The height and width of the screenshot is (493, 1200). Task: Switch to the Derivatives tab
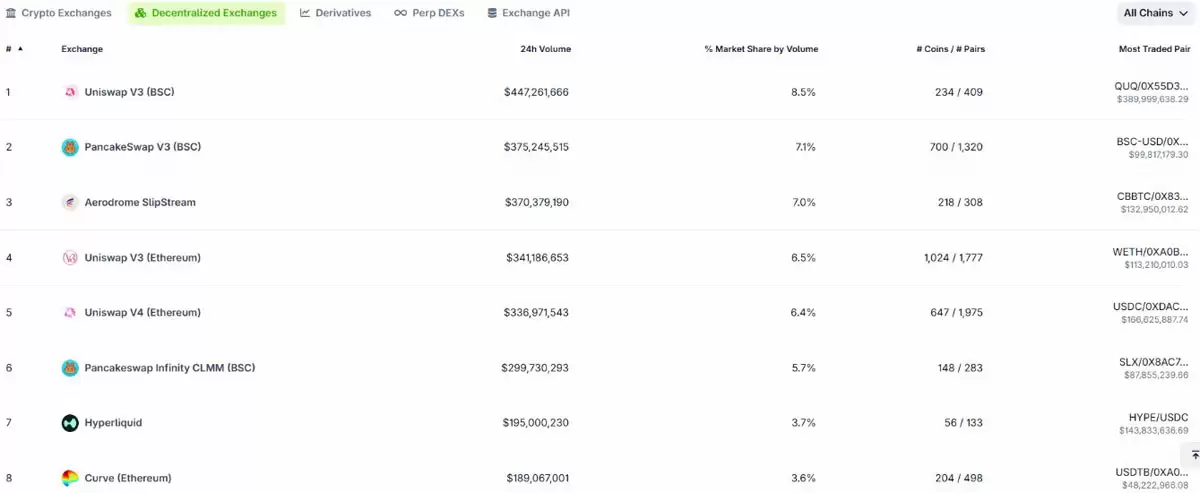pos(335,13)
